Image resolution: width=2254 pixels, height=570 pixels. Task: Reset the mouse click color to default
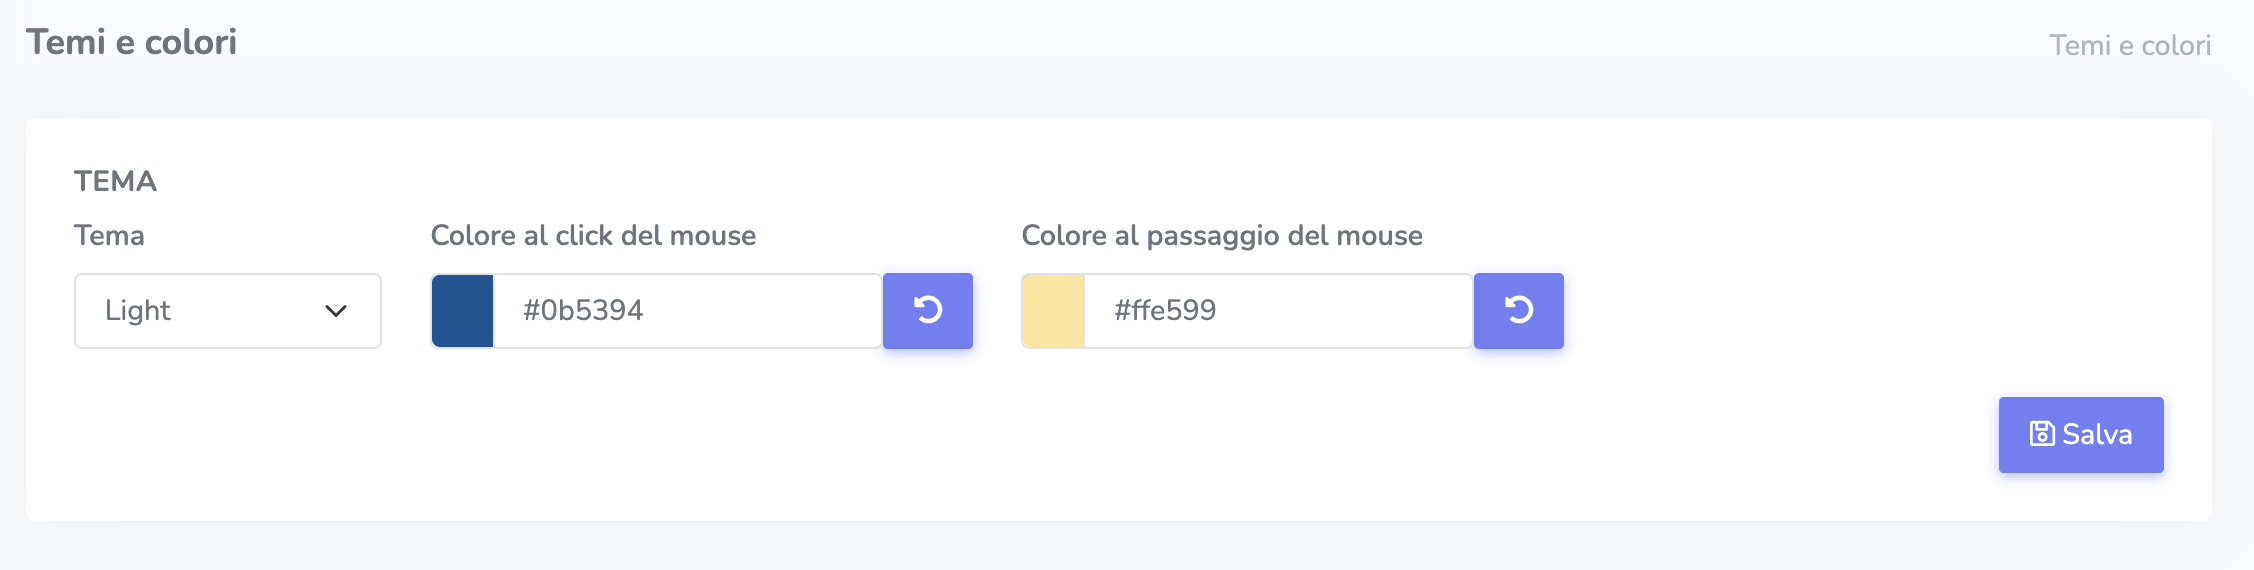[927, 310]
